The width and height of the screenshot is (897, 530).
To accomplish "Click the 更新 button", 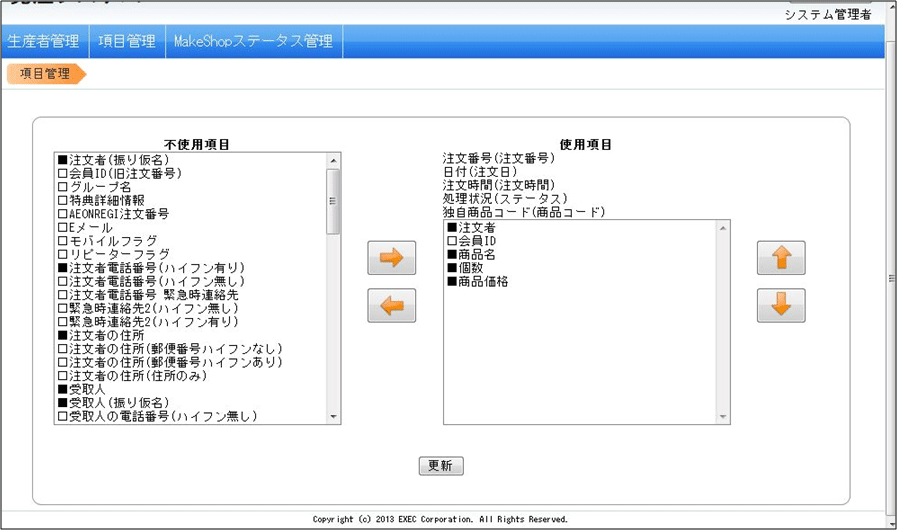I will 441,466.
